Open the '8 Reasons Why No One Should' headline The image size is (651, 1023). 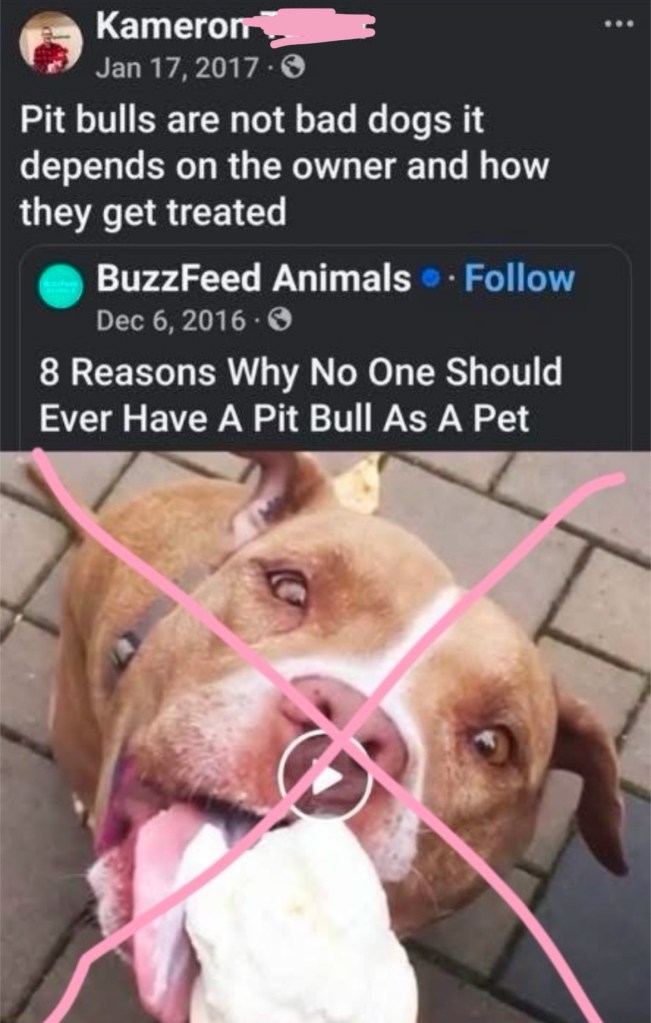tap(300, 372)
